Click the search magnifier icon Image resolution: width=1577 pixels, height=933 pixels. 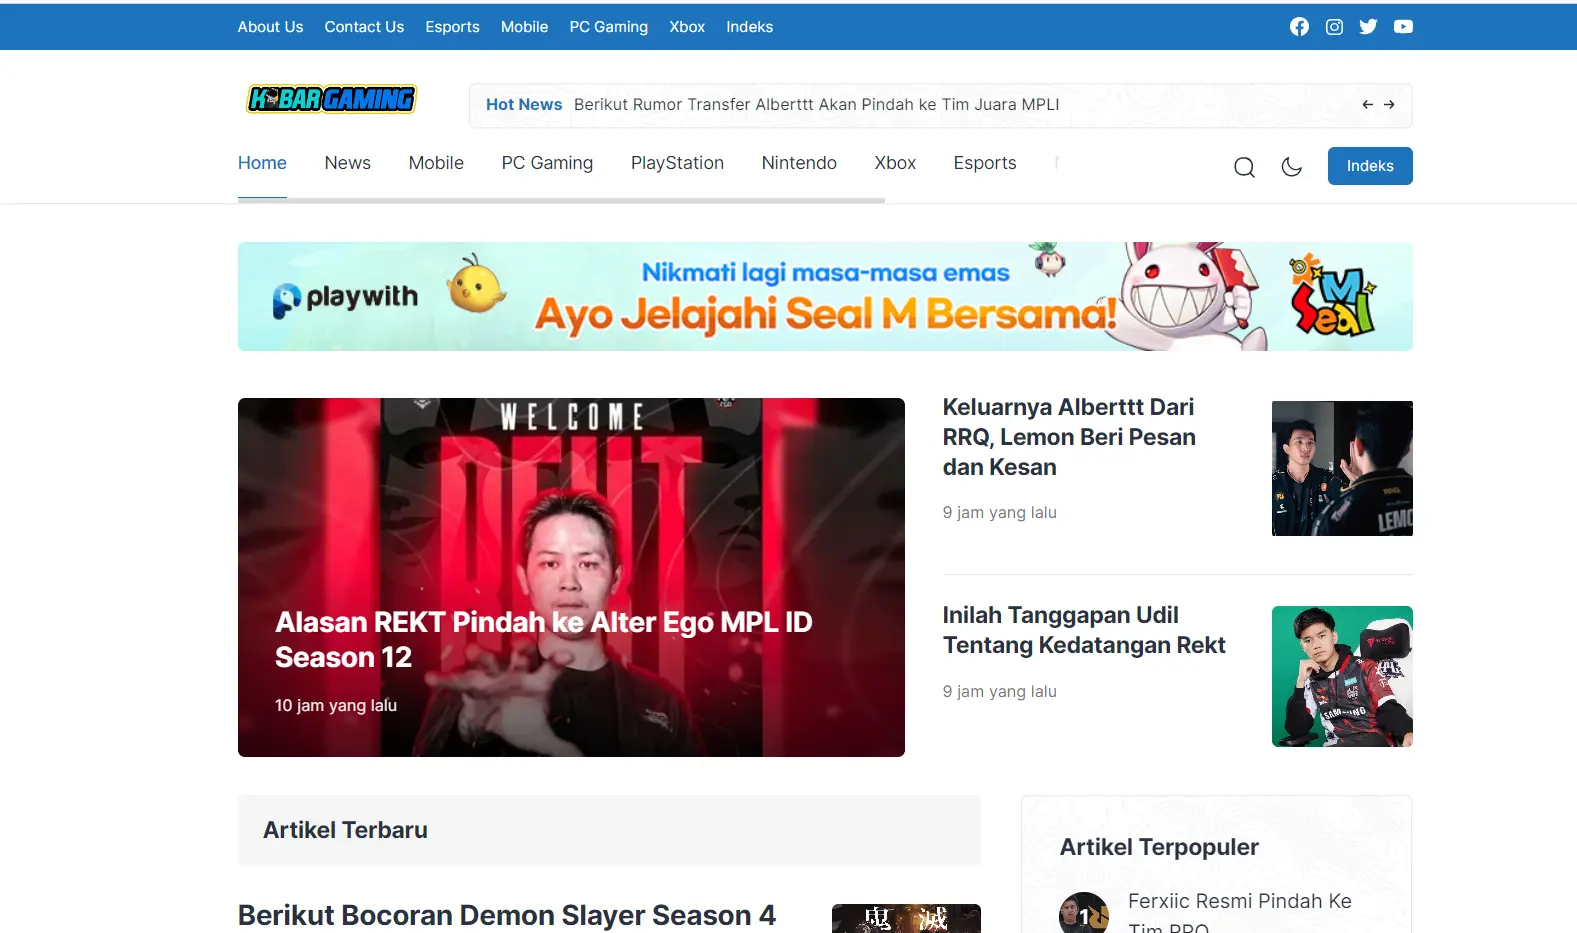(1244, 167)
